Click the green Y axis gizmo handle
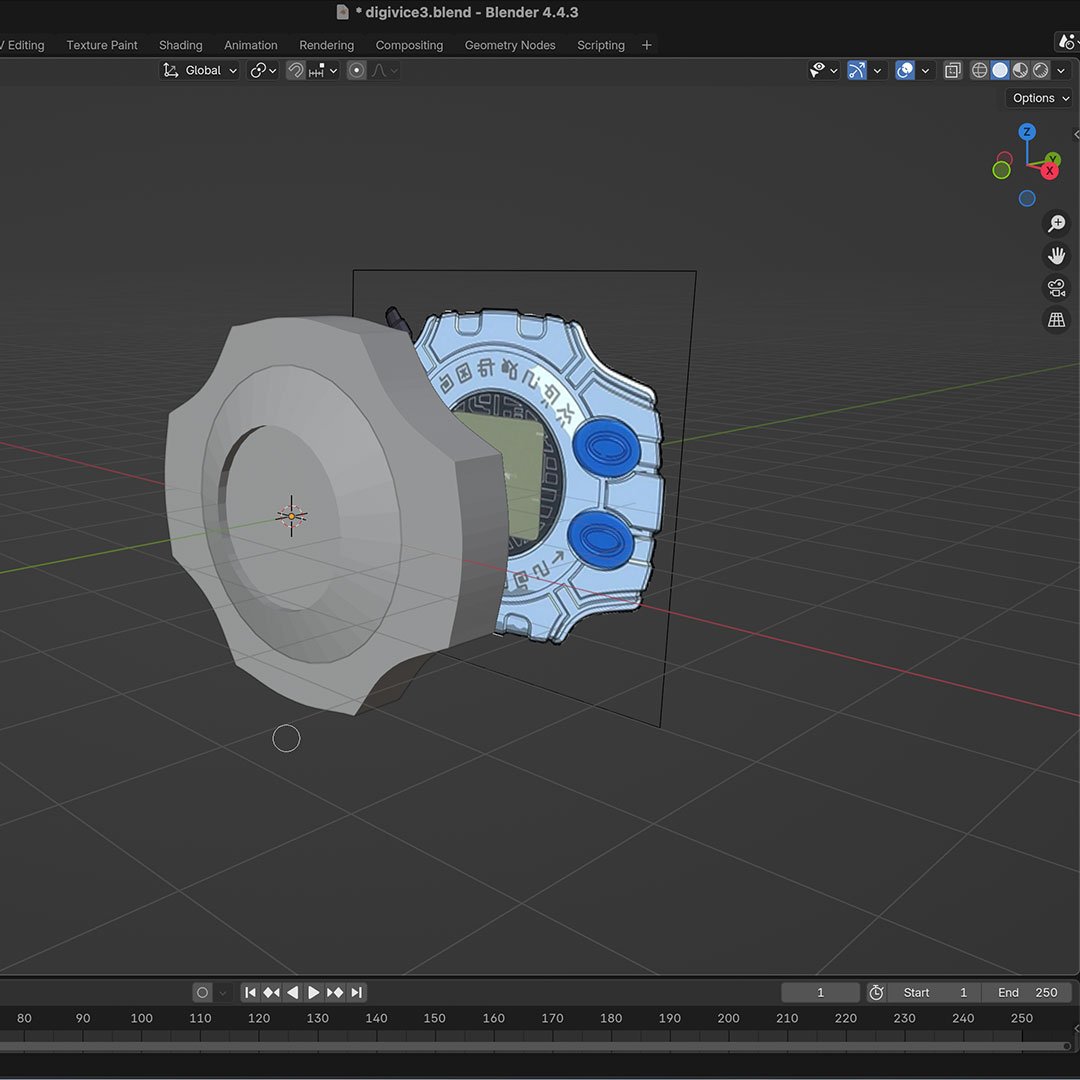The height and width of the screenshot is (1080, 1080). (x=1052, y=160)
